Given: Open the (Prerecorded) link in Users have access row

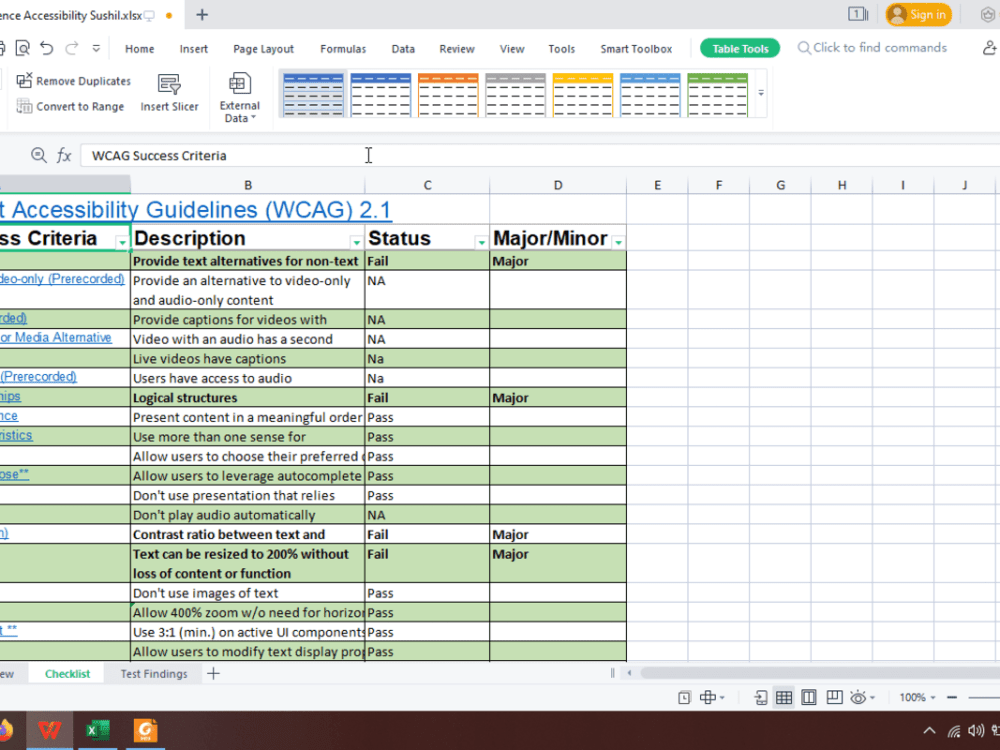Looking at the screenshot, I should coord(38,376).
